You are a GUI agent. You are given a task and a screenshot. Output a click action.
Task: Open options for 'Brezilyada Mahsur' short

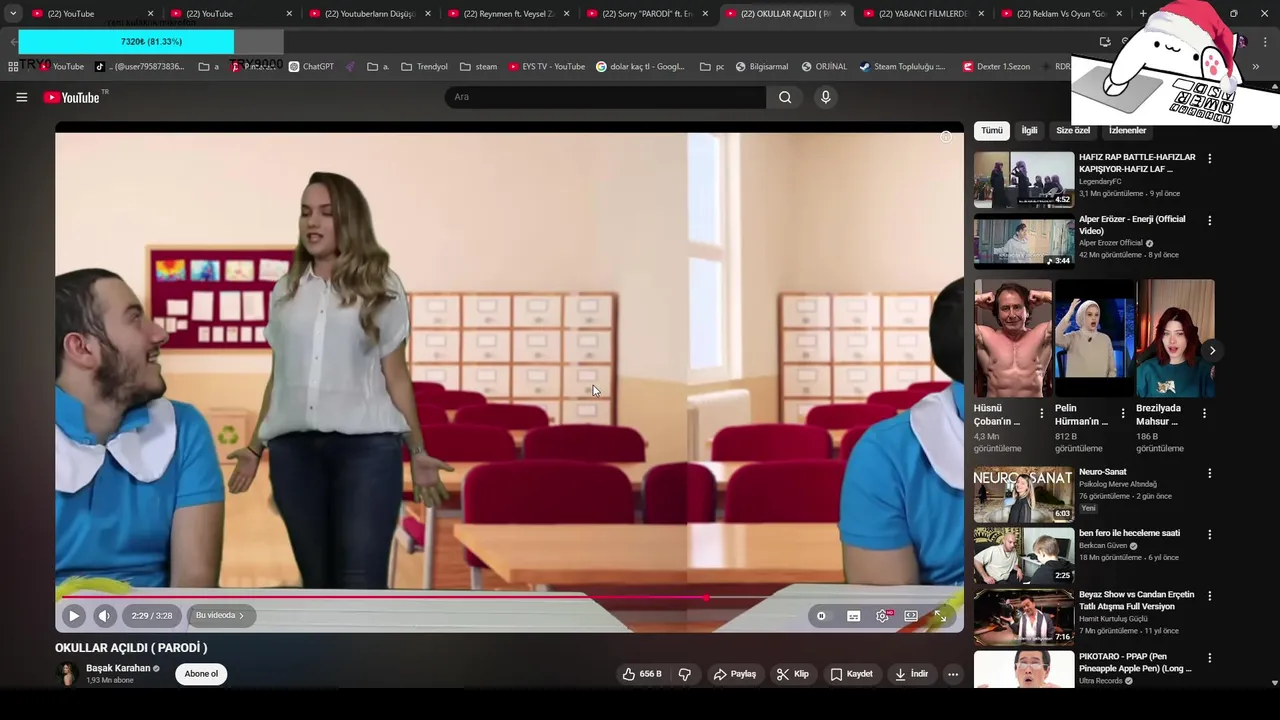pyautogui.click(x=1204, y=413)
